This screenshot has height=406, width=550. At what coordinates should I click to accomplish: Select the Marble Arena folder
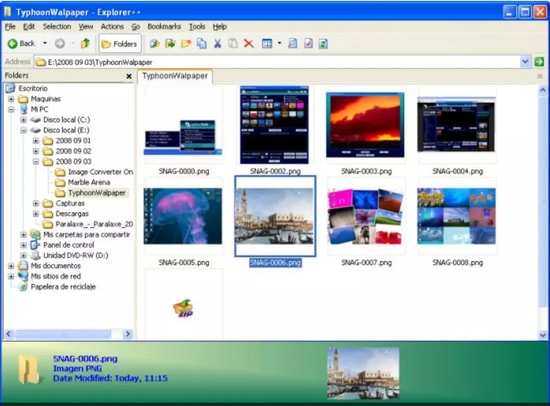click(89, 182)
